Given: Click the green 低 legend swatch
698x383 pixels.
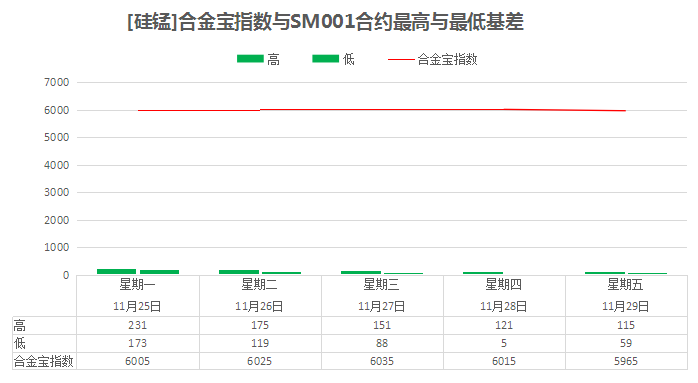Looking at the screenshot, I should click(325, 59).
